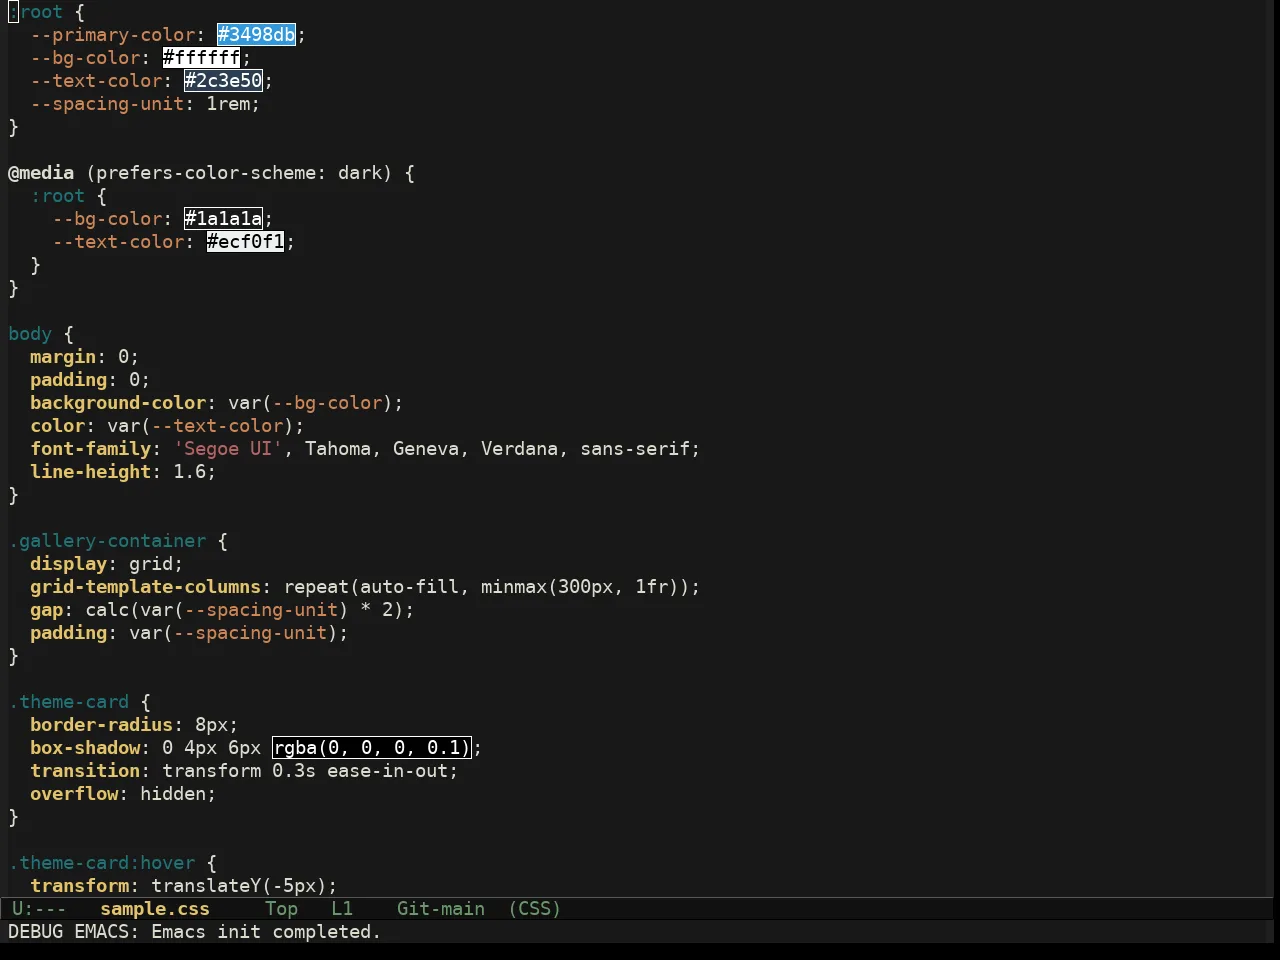
Task: Click the .theme-card:hover selector
Action: click(x=102, y=863)
